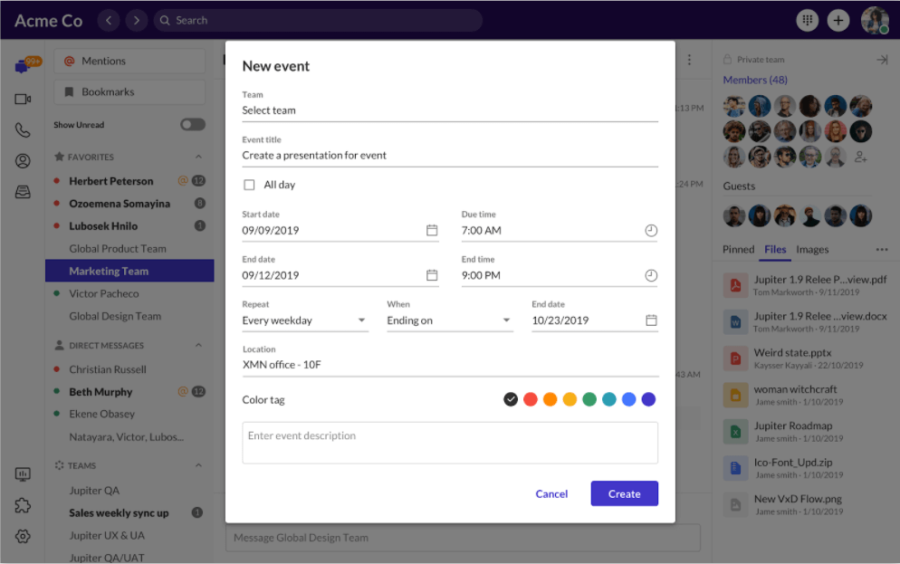Click the event description text field

[x=449, y=443]
